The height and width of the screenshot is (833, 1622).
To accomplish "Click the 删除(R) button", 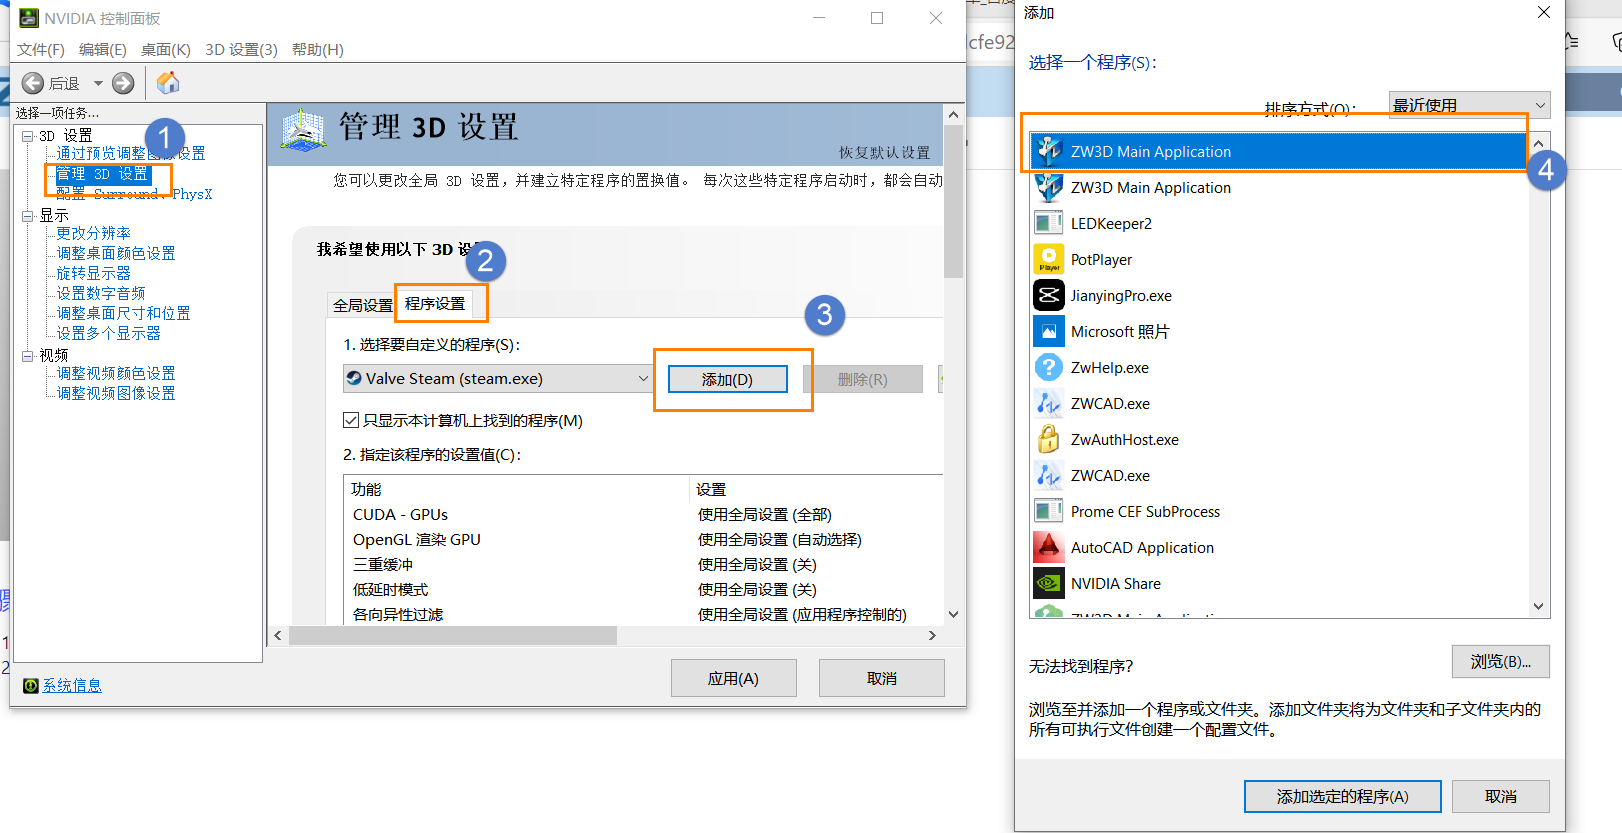I will [x=862, y=379].
